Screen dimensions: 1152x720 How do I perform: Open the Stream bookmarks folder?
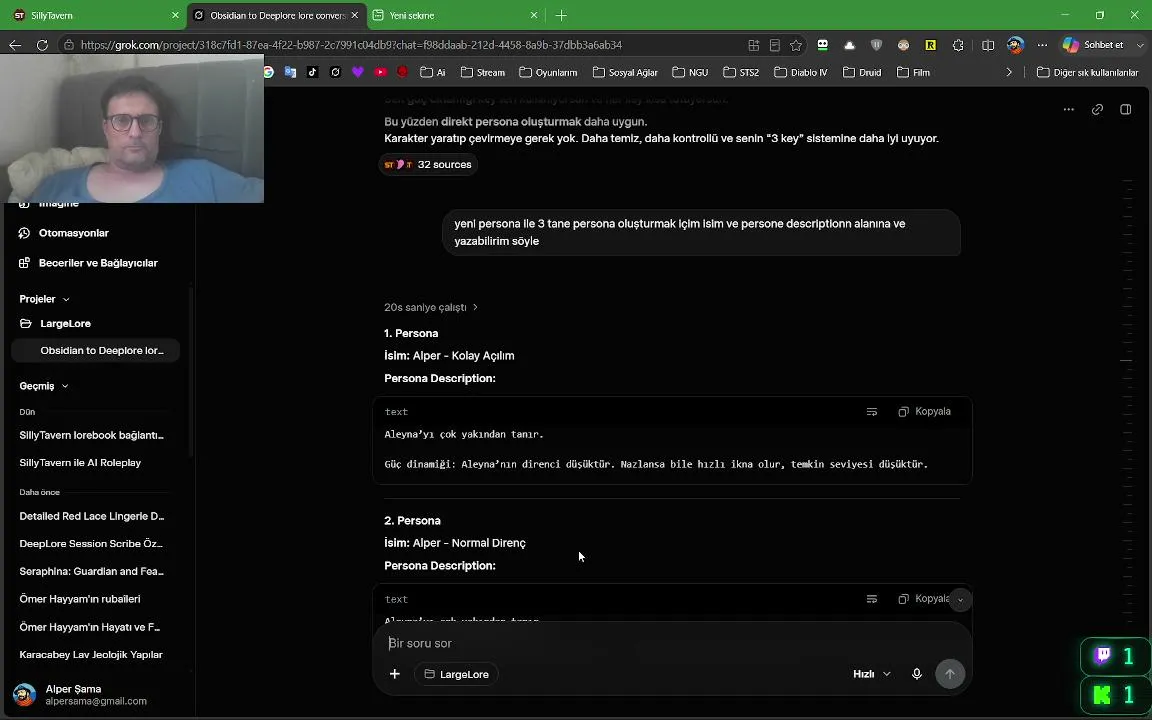[483, 72]
